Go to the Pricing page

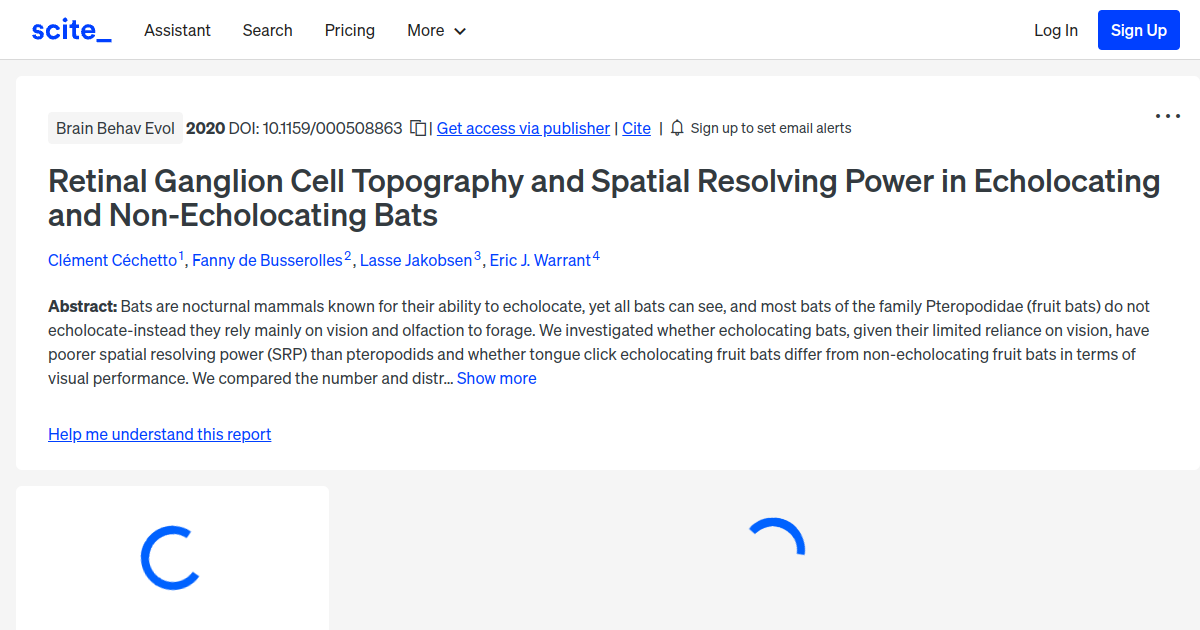tap(349, 30)
